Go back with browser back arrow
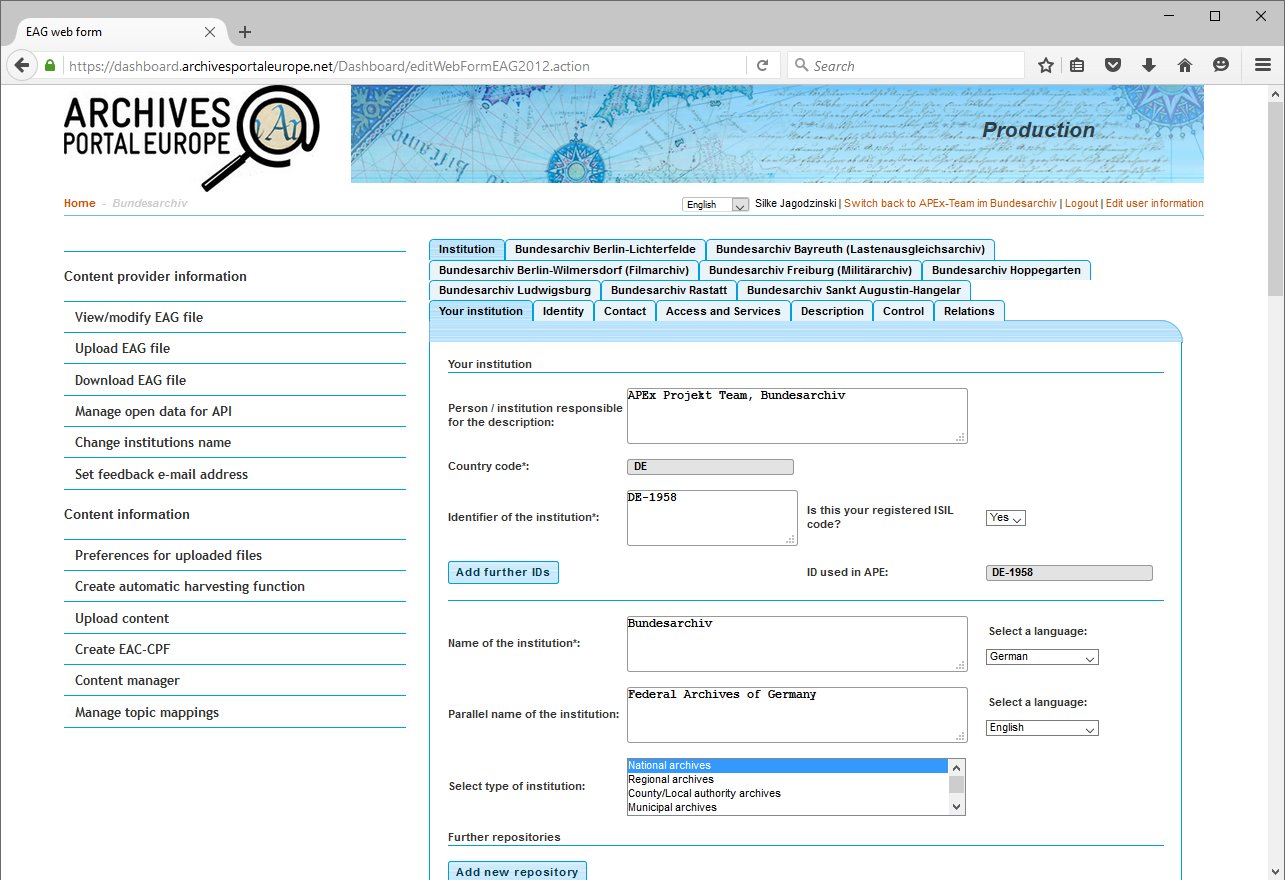The height and width of the screenshot is (880, 1285). [22, 65]
